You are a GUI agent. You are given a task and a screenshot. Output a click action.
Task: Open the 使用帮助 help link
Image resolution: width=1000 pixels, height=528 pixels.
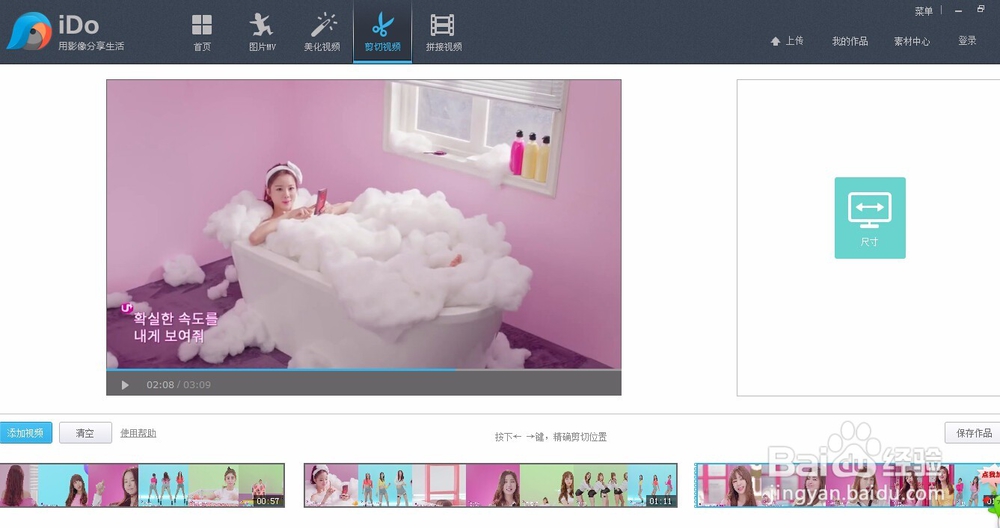pos(138,433)
